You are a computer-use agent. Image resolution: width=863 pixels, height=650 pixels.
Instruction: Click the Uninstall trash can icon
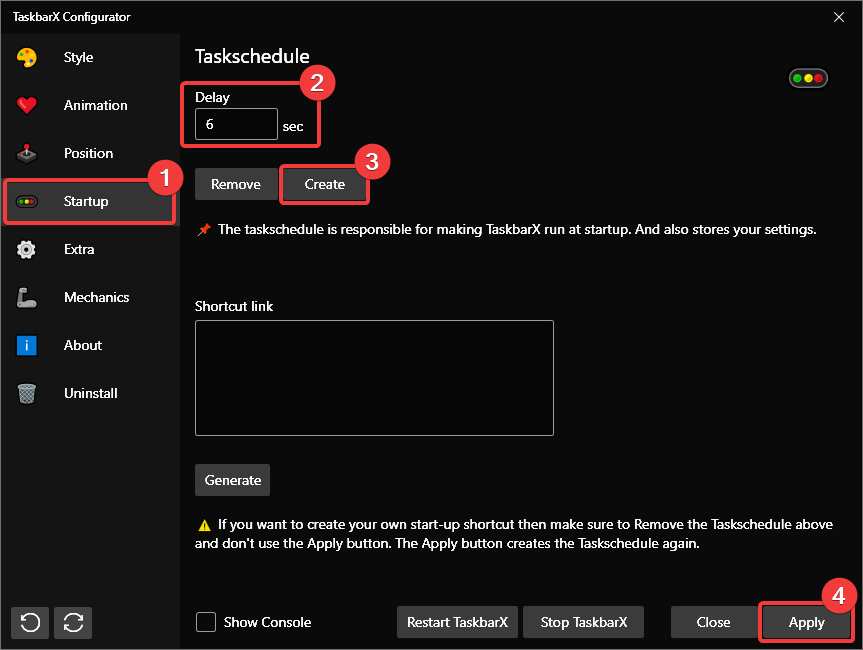(27, 393)
